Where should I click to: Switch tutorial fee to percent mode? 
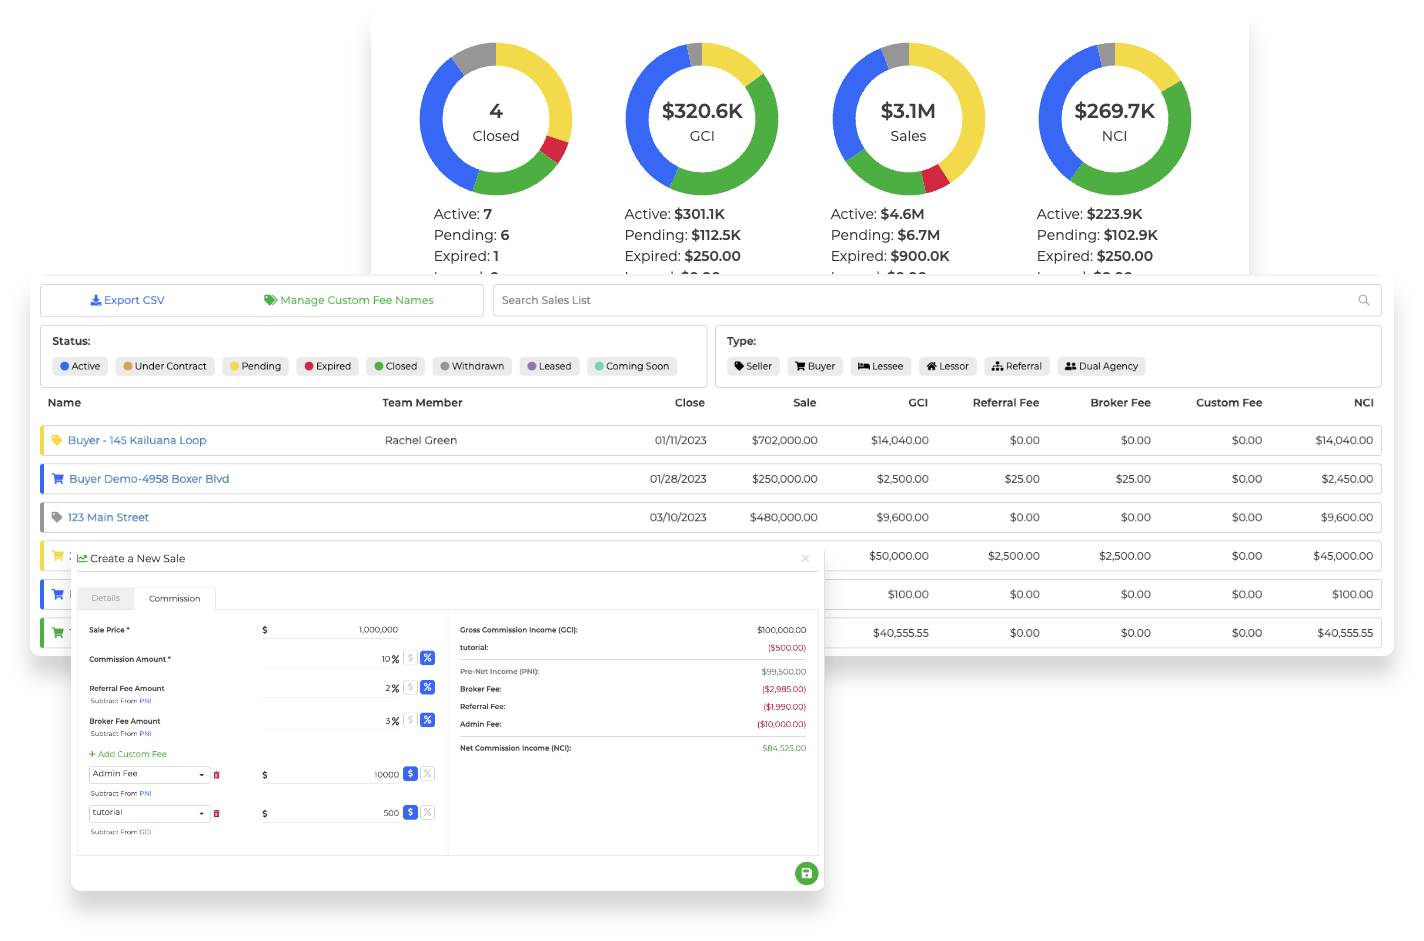427,813
